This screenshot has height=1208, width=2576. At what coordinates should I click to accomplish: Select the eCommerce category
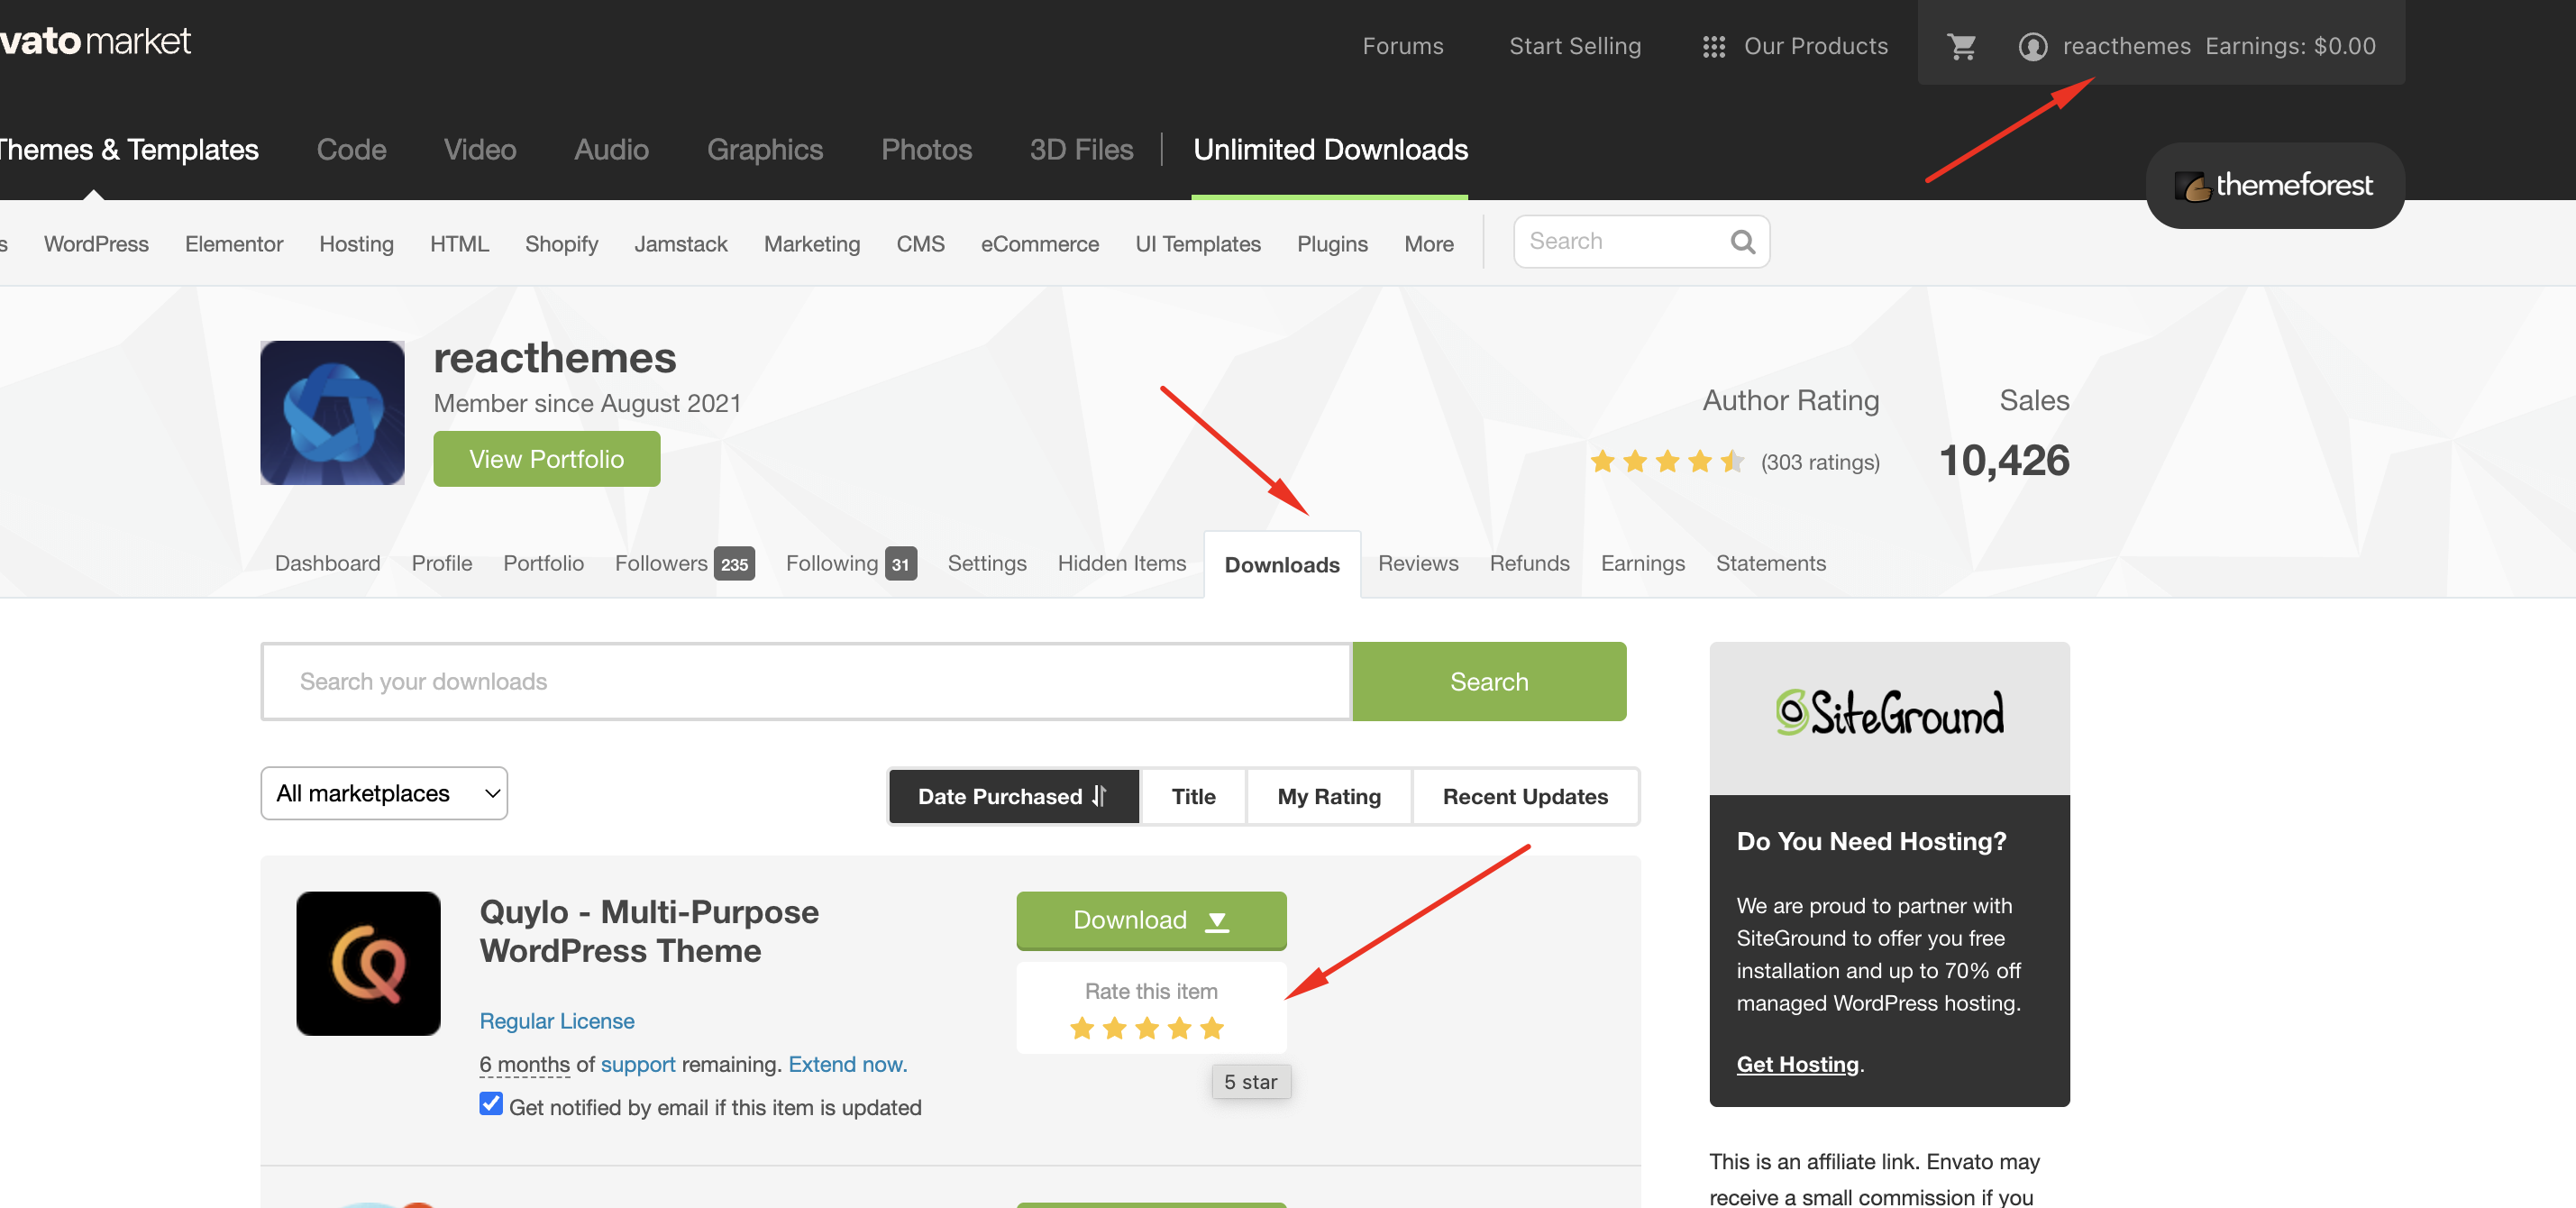1039,244
